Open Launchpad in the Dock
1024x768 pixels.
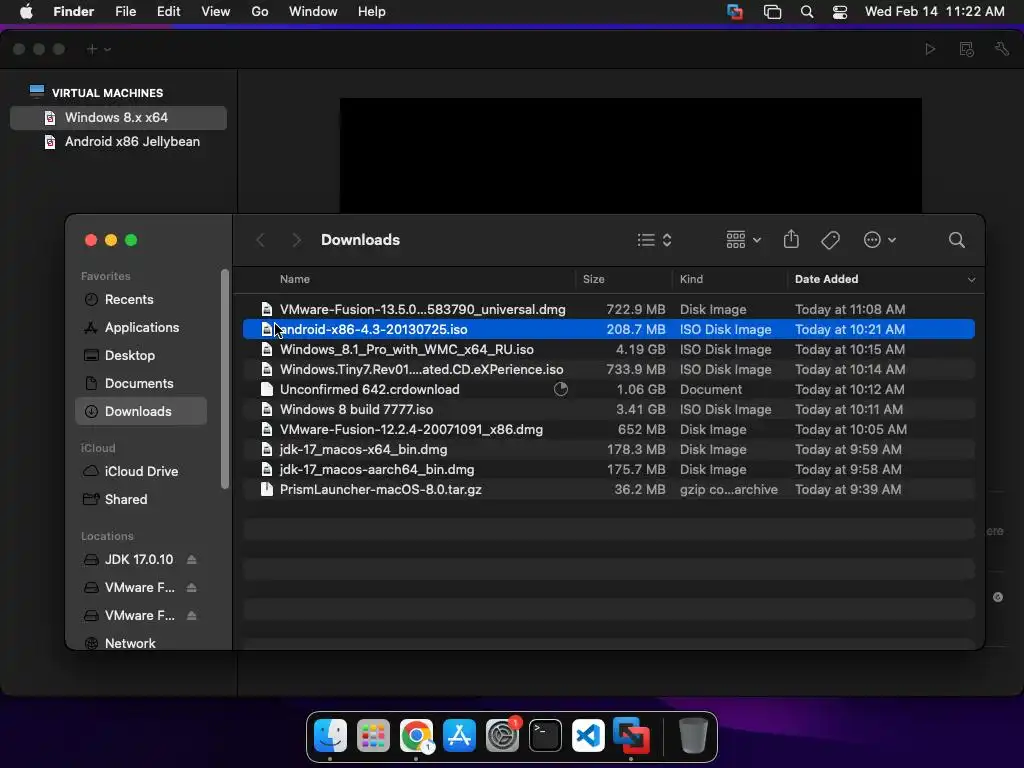tap(374, 736)
